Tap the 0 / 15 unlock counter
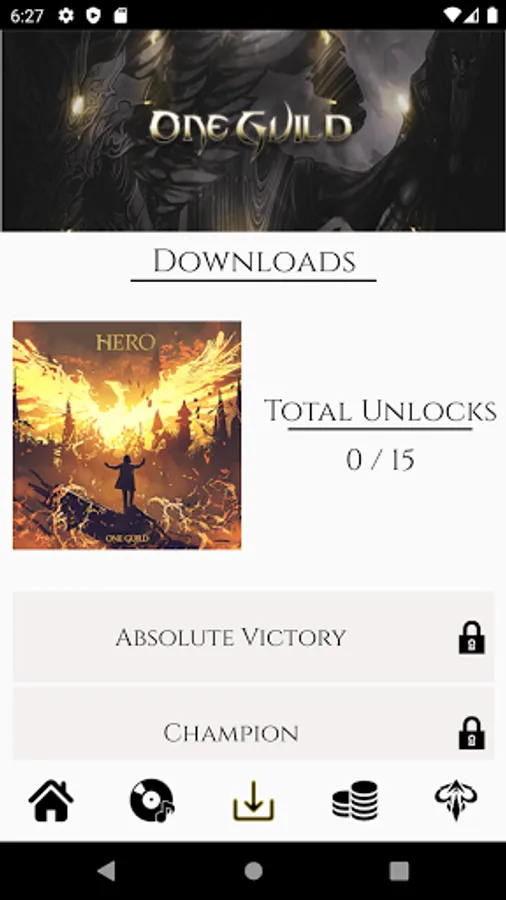 pos(380,460)
